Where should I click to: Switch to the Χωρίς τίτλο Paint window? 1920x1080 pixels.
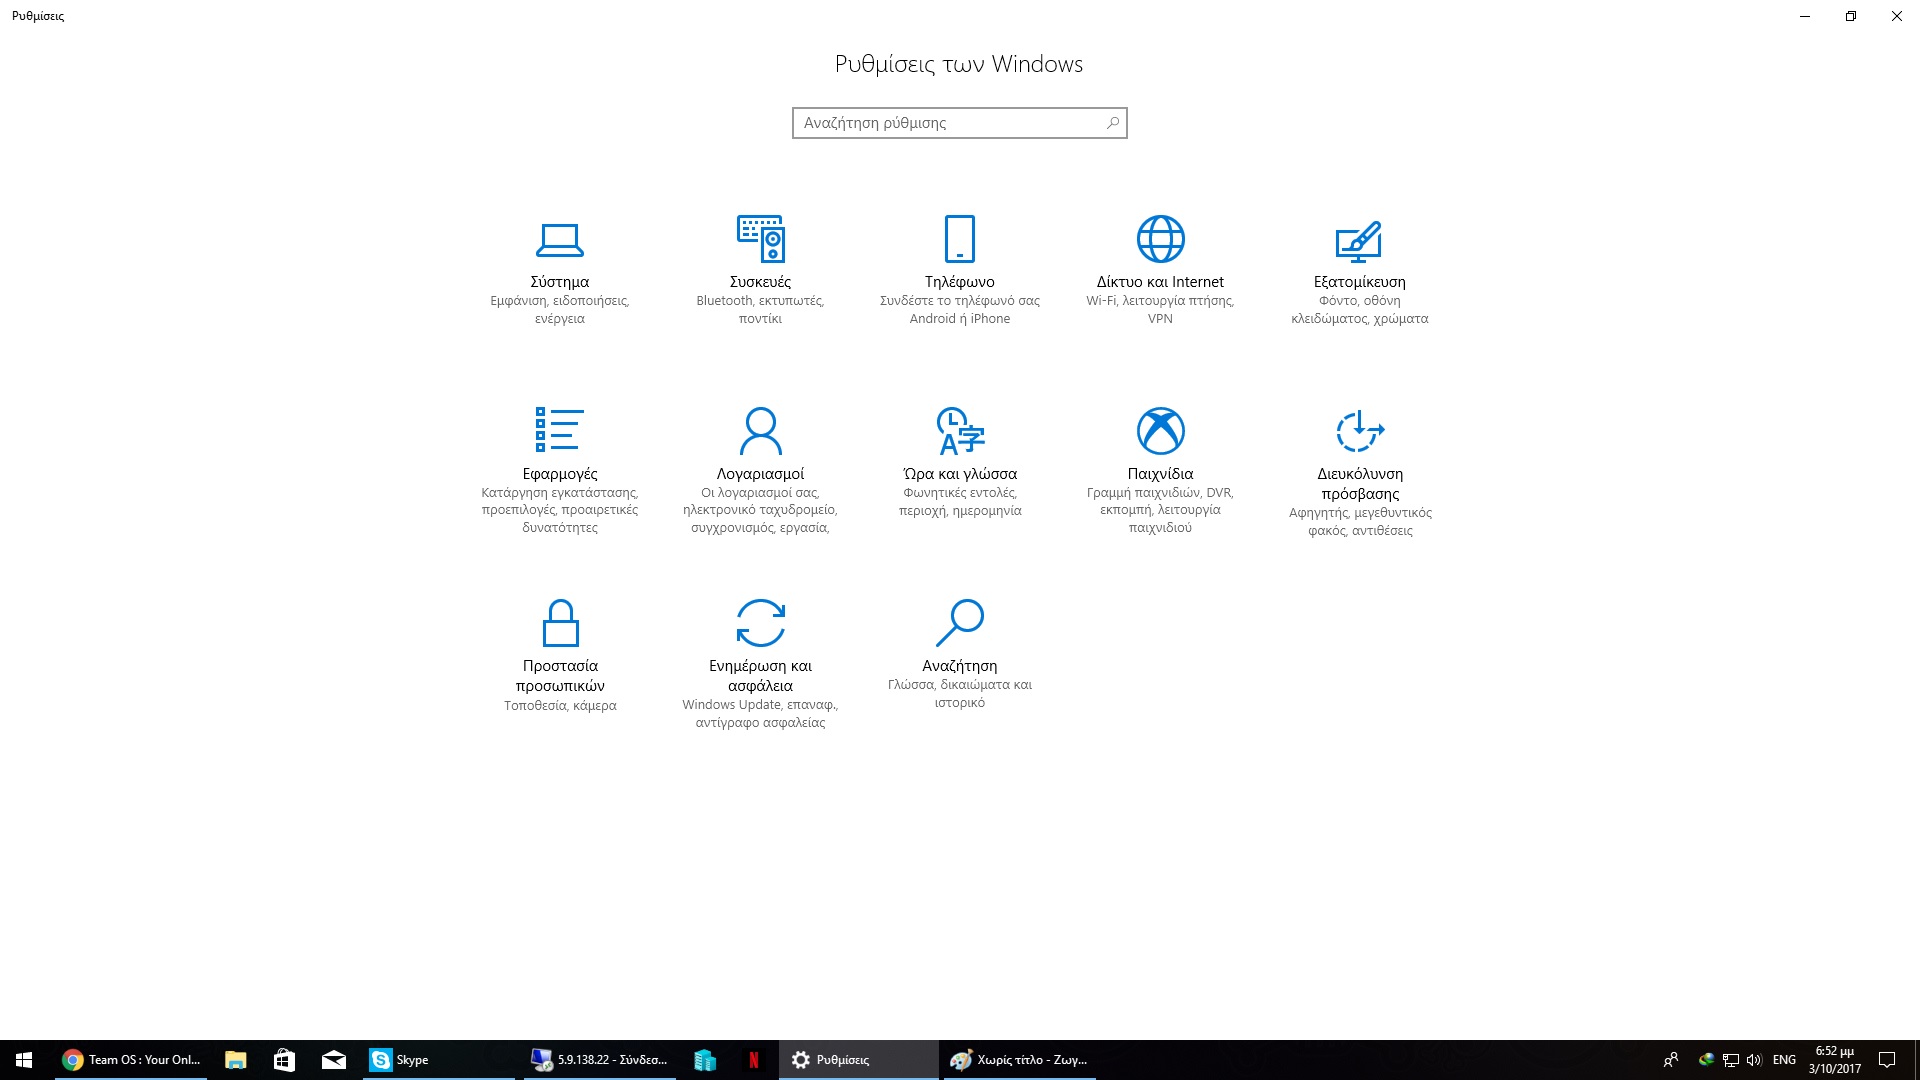pyautogui.click(x=1019, y=1060)
